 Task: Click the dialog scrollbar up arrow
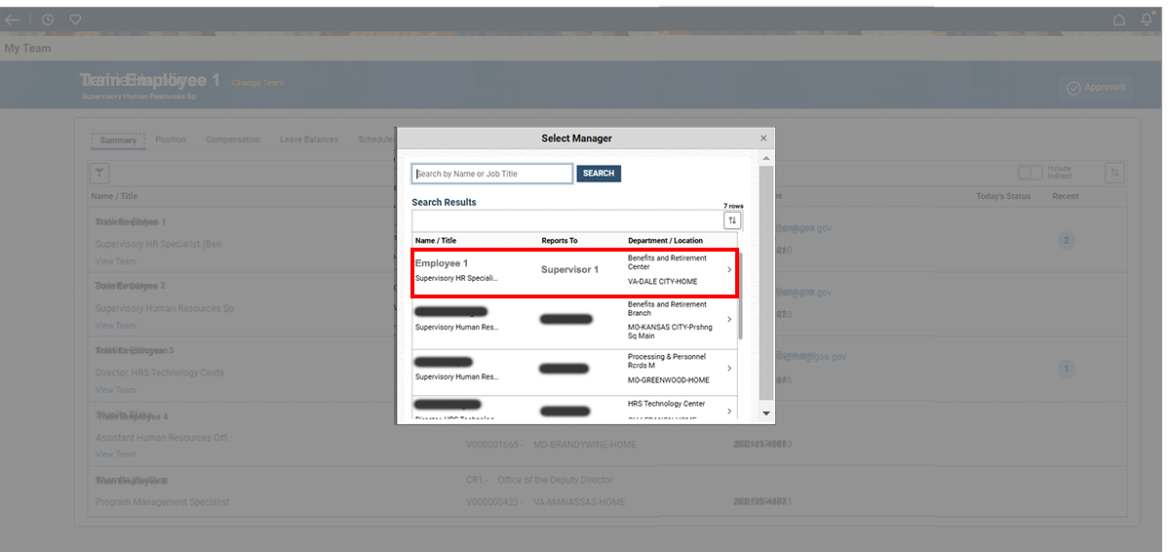click(766, 159)
